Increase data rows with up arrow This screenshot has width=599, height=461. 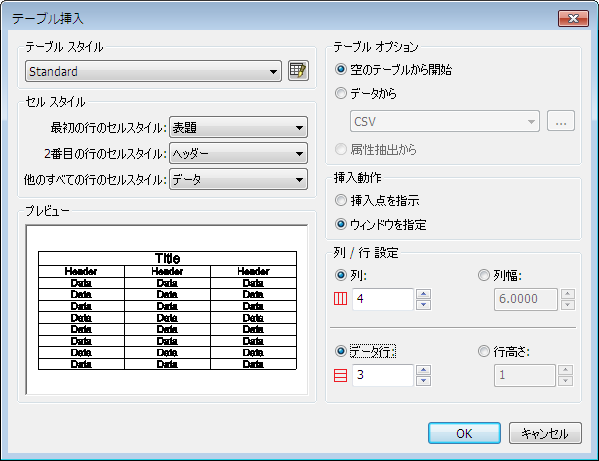click(x=423, y=370)
